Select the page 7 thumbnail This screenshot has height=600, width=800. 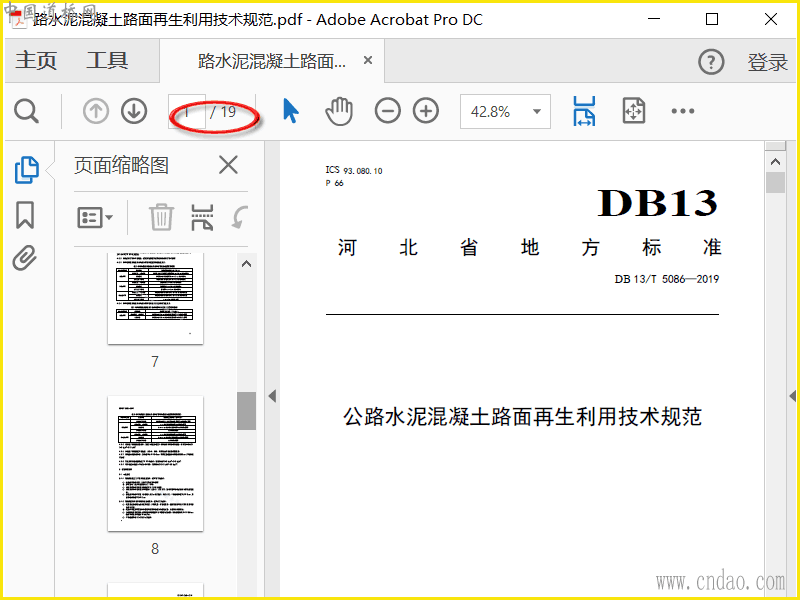tap(156, 298)
